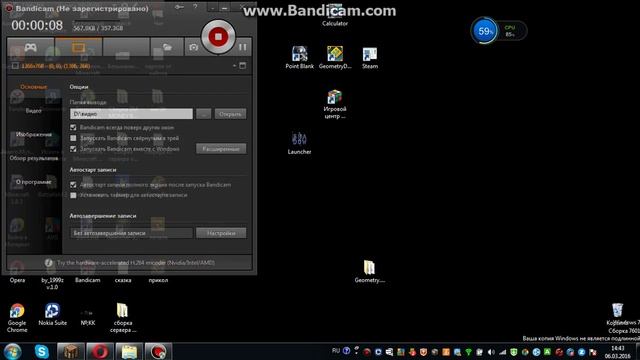Toggle 'Запускать Bandicam вместе с Windows' checkbox
Image resolution: width=640 pixels, height=360 pixels.
point(73,149)
